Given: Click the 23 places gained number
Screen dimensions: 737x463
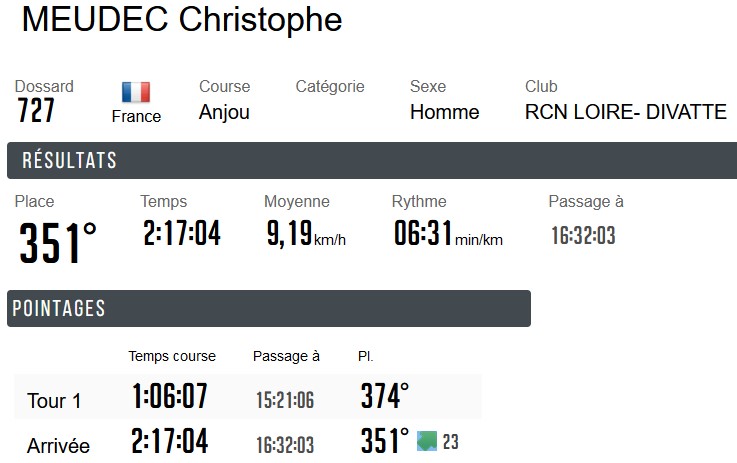Looking at the screenshot, I should click(450, 442).
